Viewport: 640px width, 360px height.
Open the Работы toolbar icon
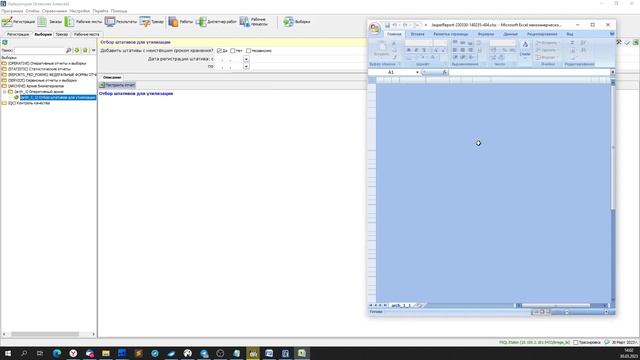click(x=173, y=22)
